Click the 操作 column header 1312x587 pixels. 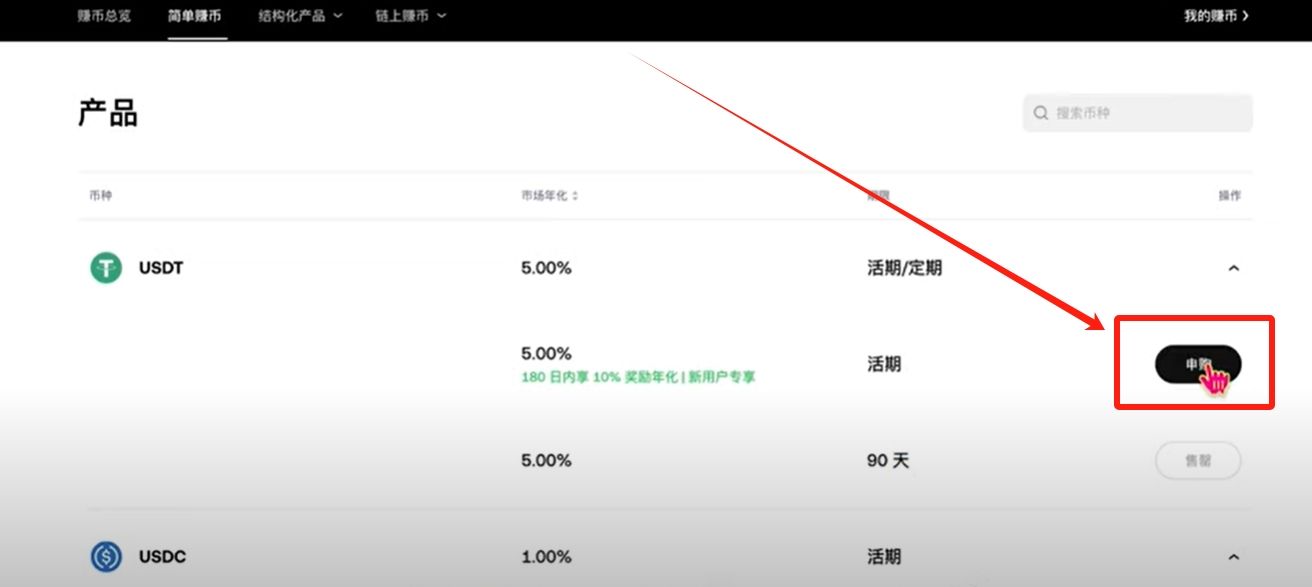[x=1231, y=195]
